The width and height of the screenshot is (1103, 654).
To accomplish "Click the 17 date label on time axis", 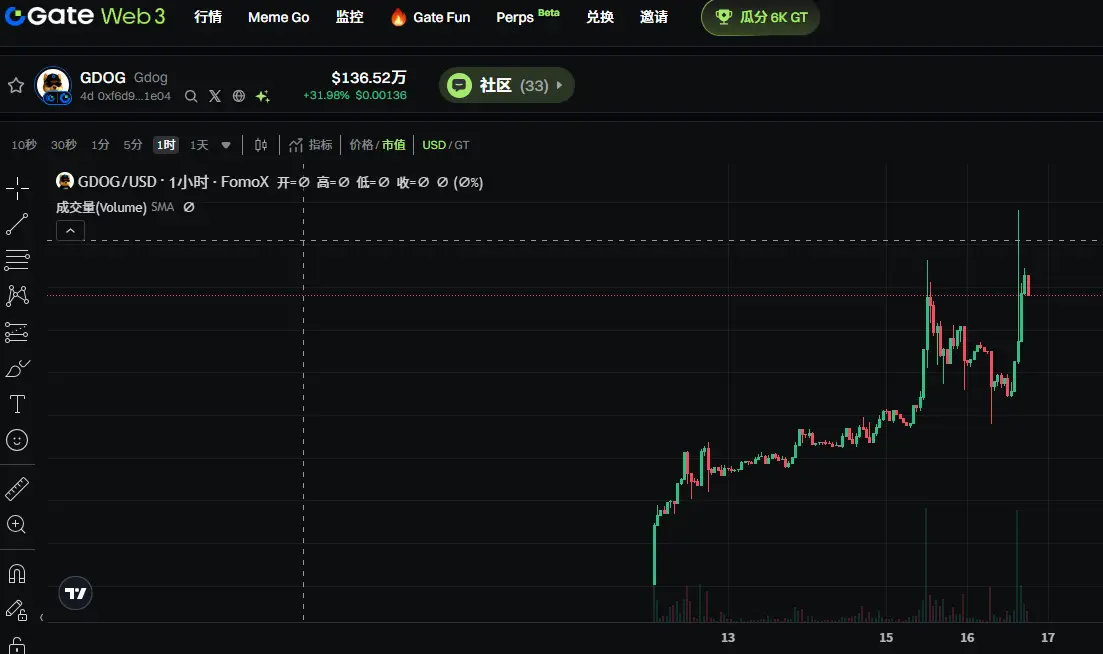I will click(1048, 637).
